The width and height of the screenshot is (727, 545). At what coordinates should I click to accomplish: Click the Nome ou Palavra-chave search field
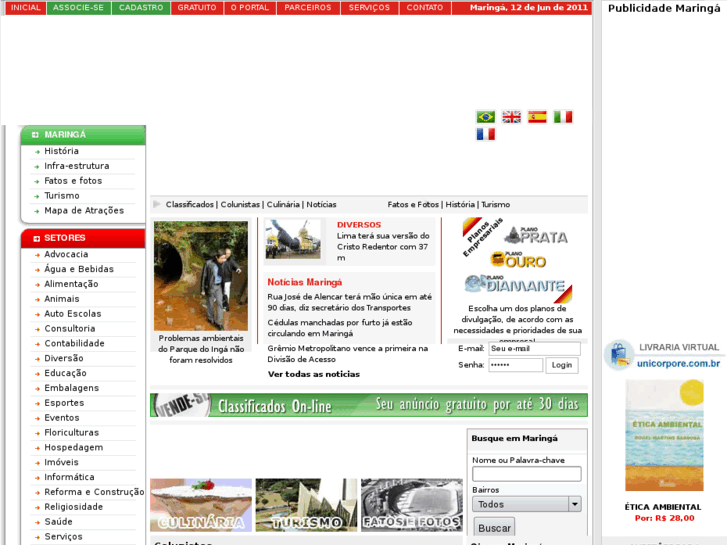526,474
